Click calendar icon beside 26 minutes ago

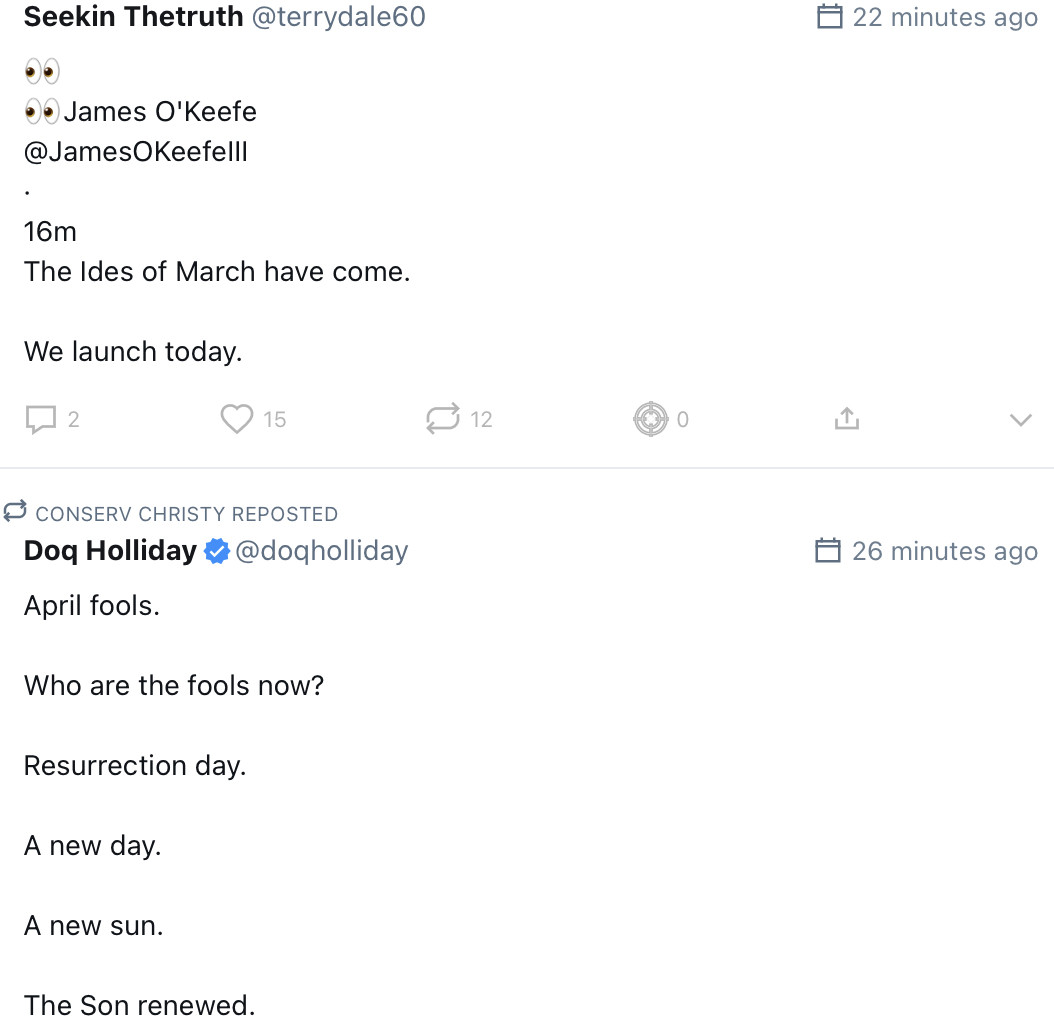828,551
